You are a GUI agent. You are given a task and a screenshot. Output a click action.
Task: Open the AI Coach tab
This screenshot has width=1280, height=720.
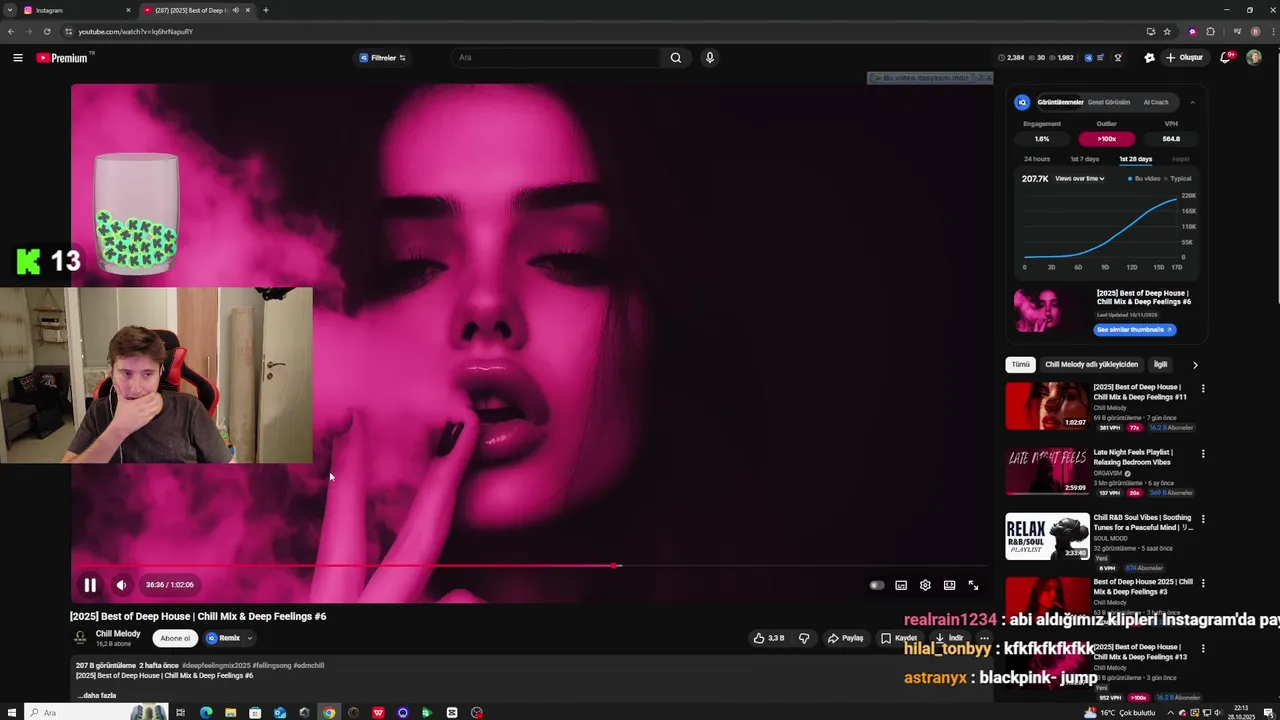1156,102
